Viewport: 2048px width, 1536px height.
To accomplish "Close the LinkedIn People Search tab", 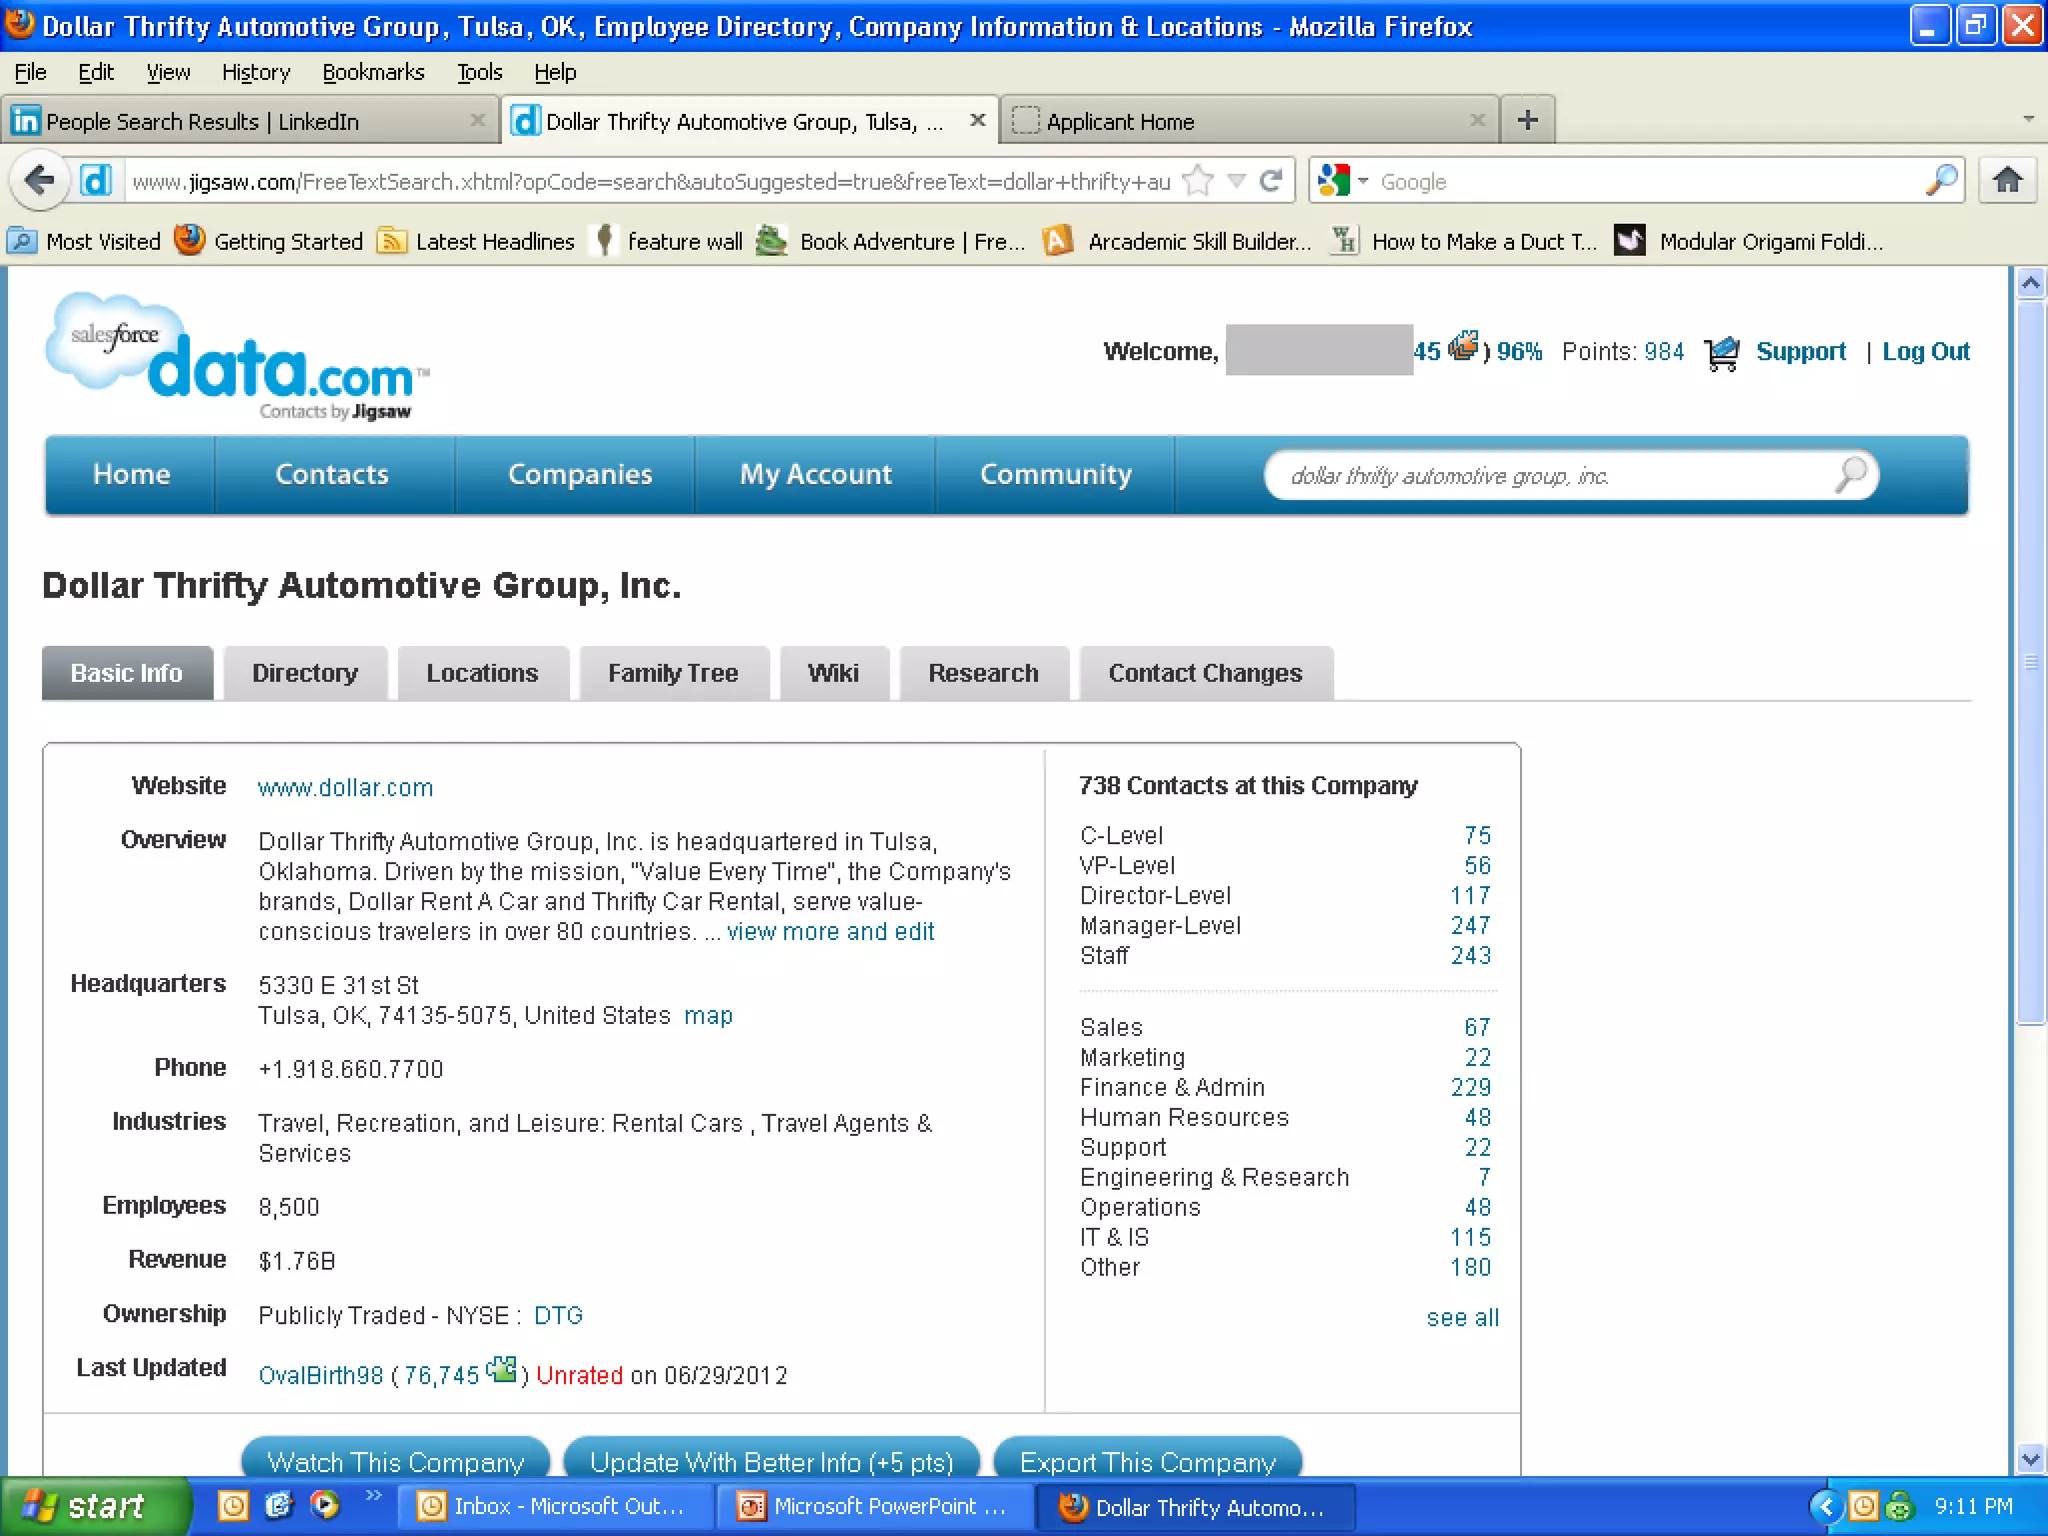I will pos(478,121).
